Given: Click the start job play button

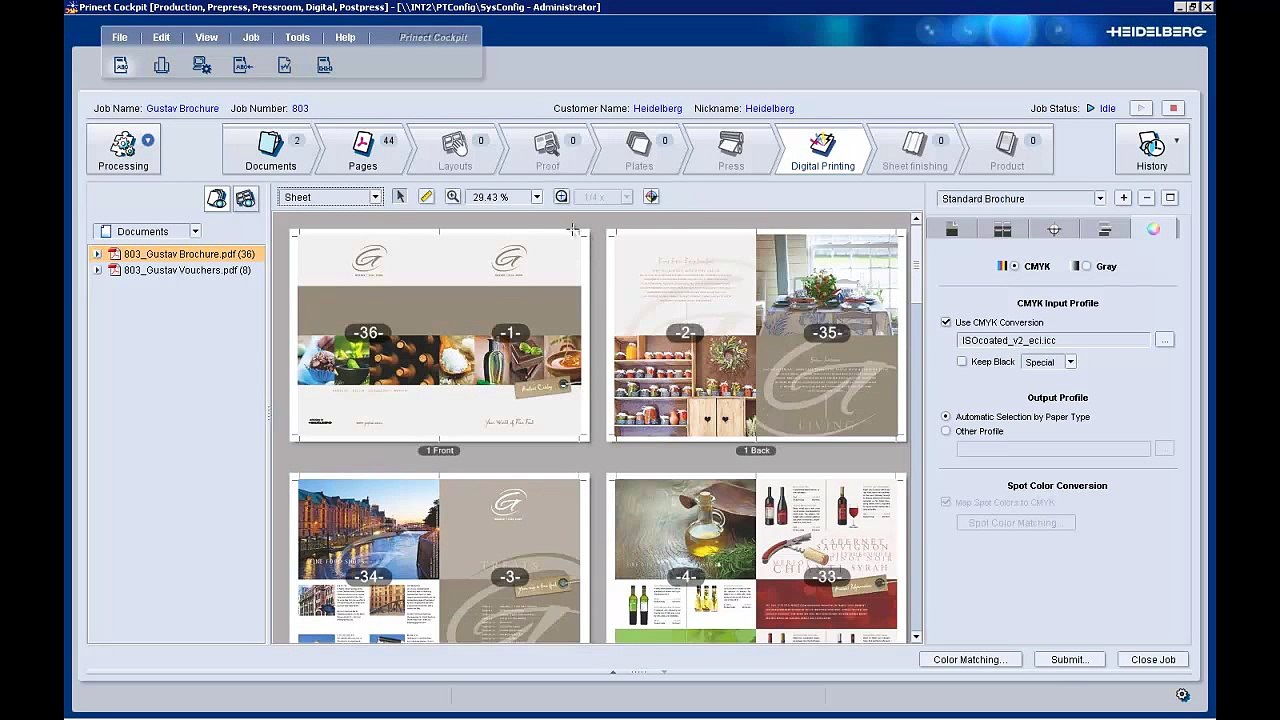Looking at the screenshot, I should click(1141, 108).
